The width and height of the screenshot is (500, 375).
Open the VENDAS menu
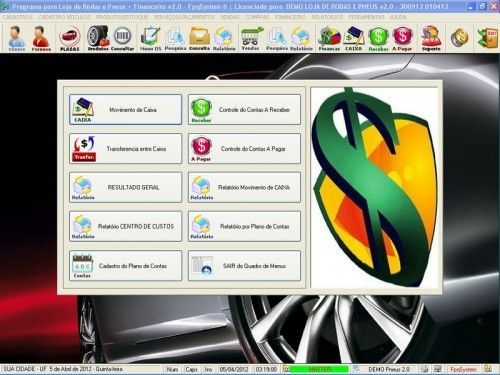[x=230, y=17]
